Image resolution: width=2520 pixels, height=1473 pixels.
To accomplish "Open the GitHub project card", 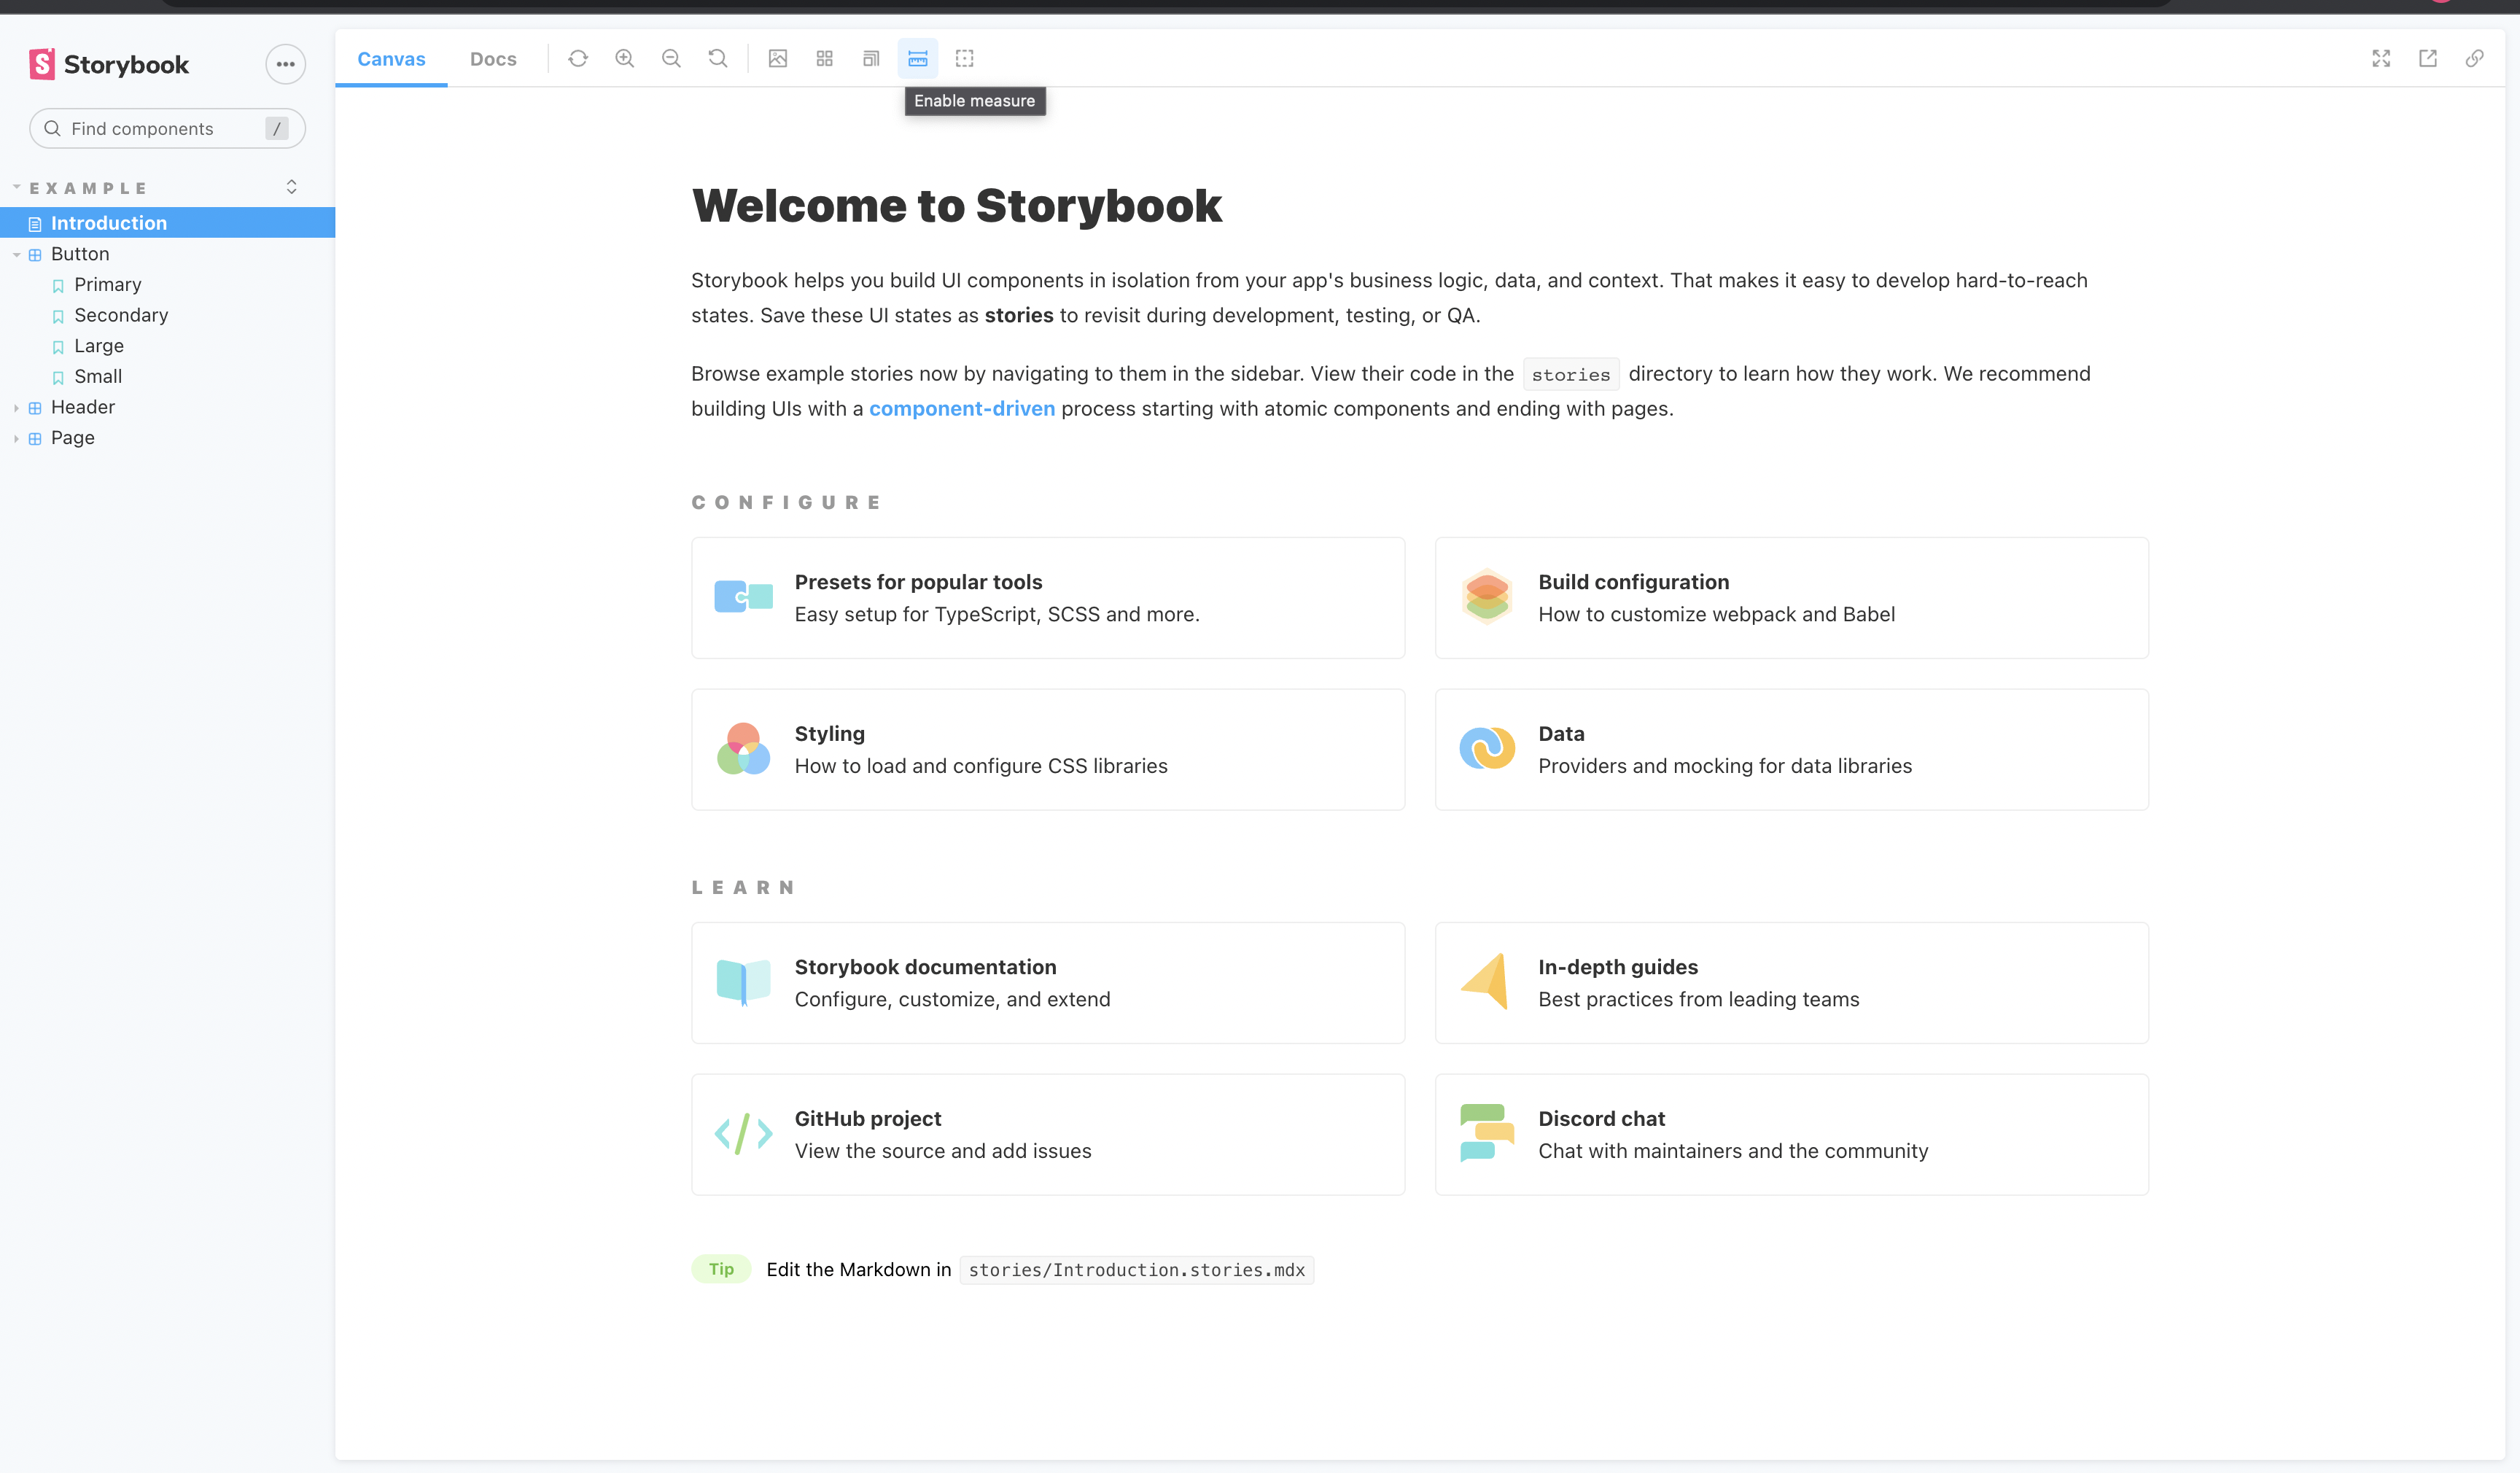I will pyautogui.click(x=1048, y=1135).
